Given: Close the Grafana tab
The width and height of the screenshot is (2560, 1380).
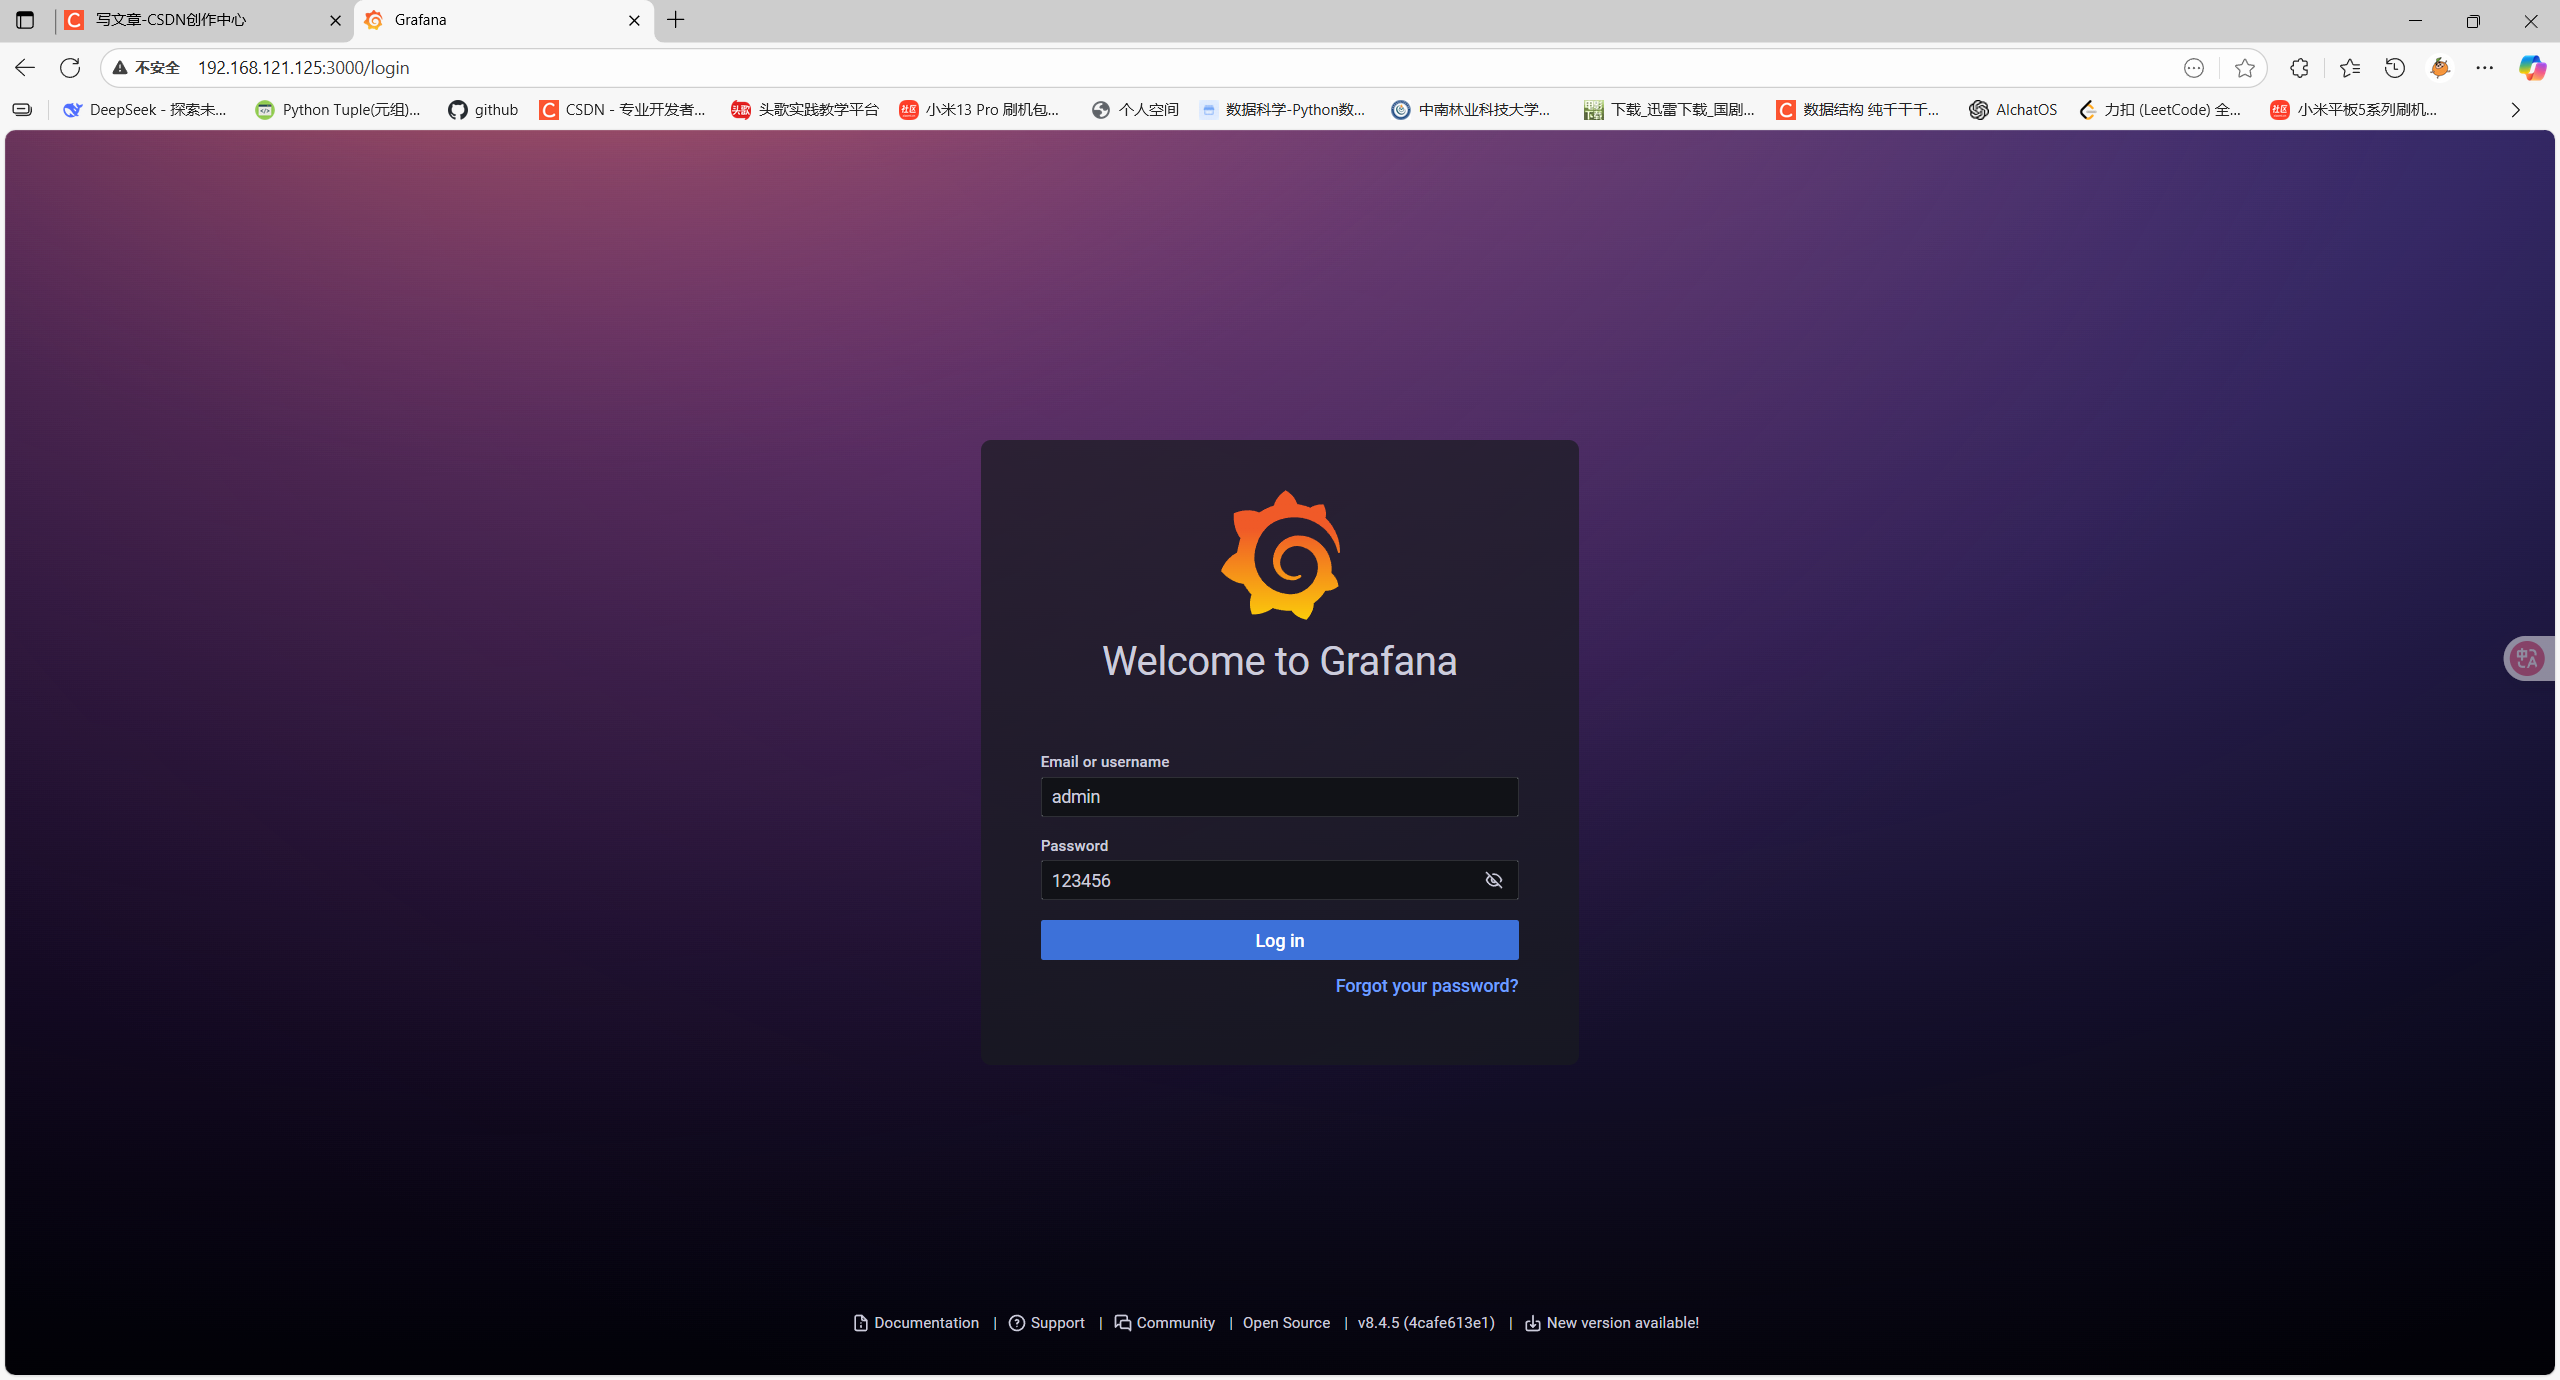Looking at the screenshot, I should point(634,20).
